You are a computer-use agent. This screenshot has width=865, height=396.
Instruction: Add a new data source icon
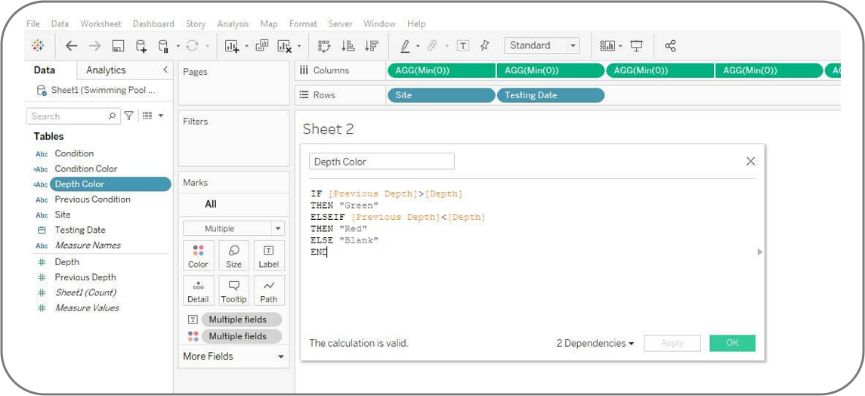[x=141, y=46]
